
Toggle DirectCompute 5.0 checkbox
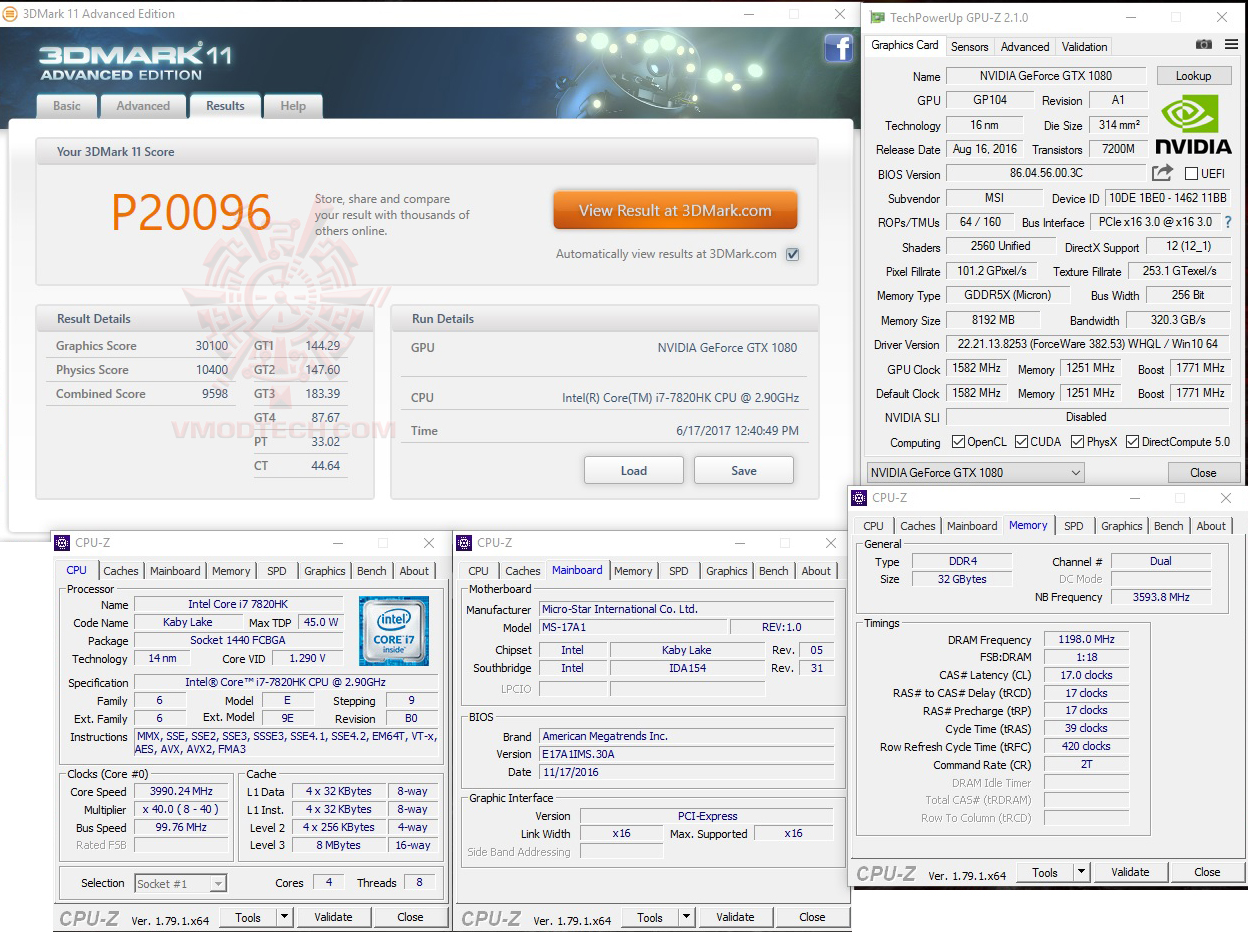tap(1132, 441)
